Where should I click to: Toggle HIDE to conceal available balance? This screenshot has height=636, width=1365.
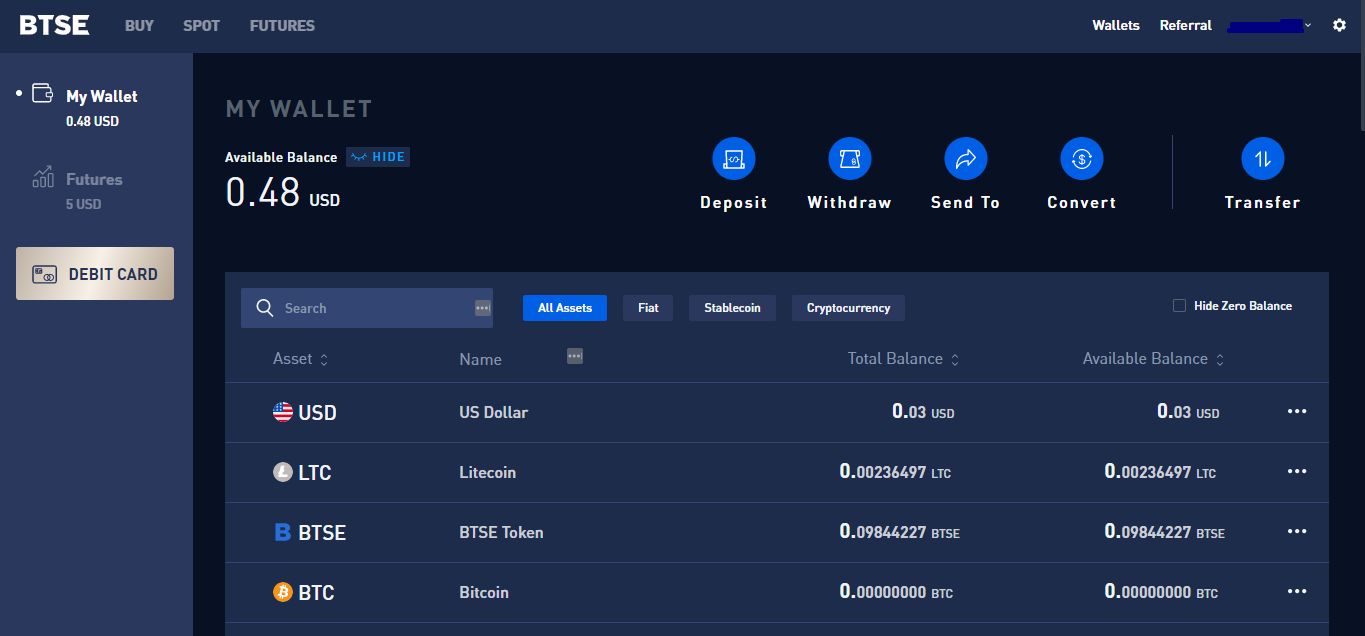point(378,157)
